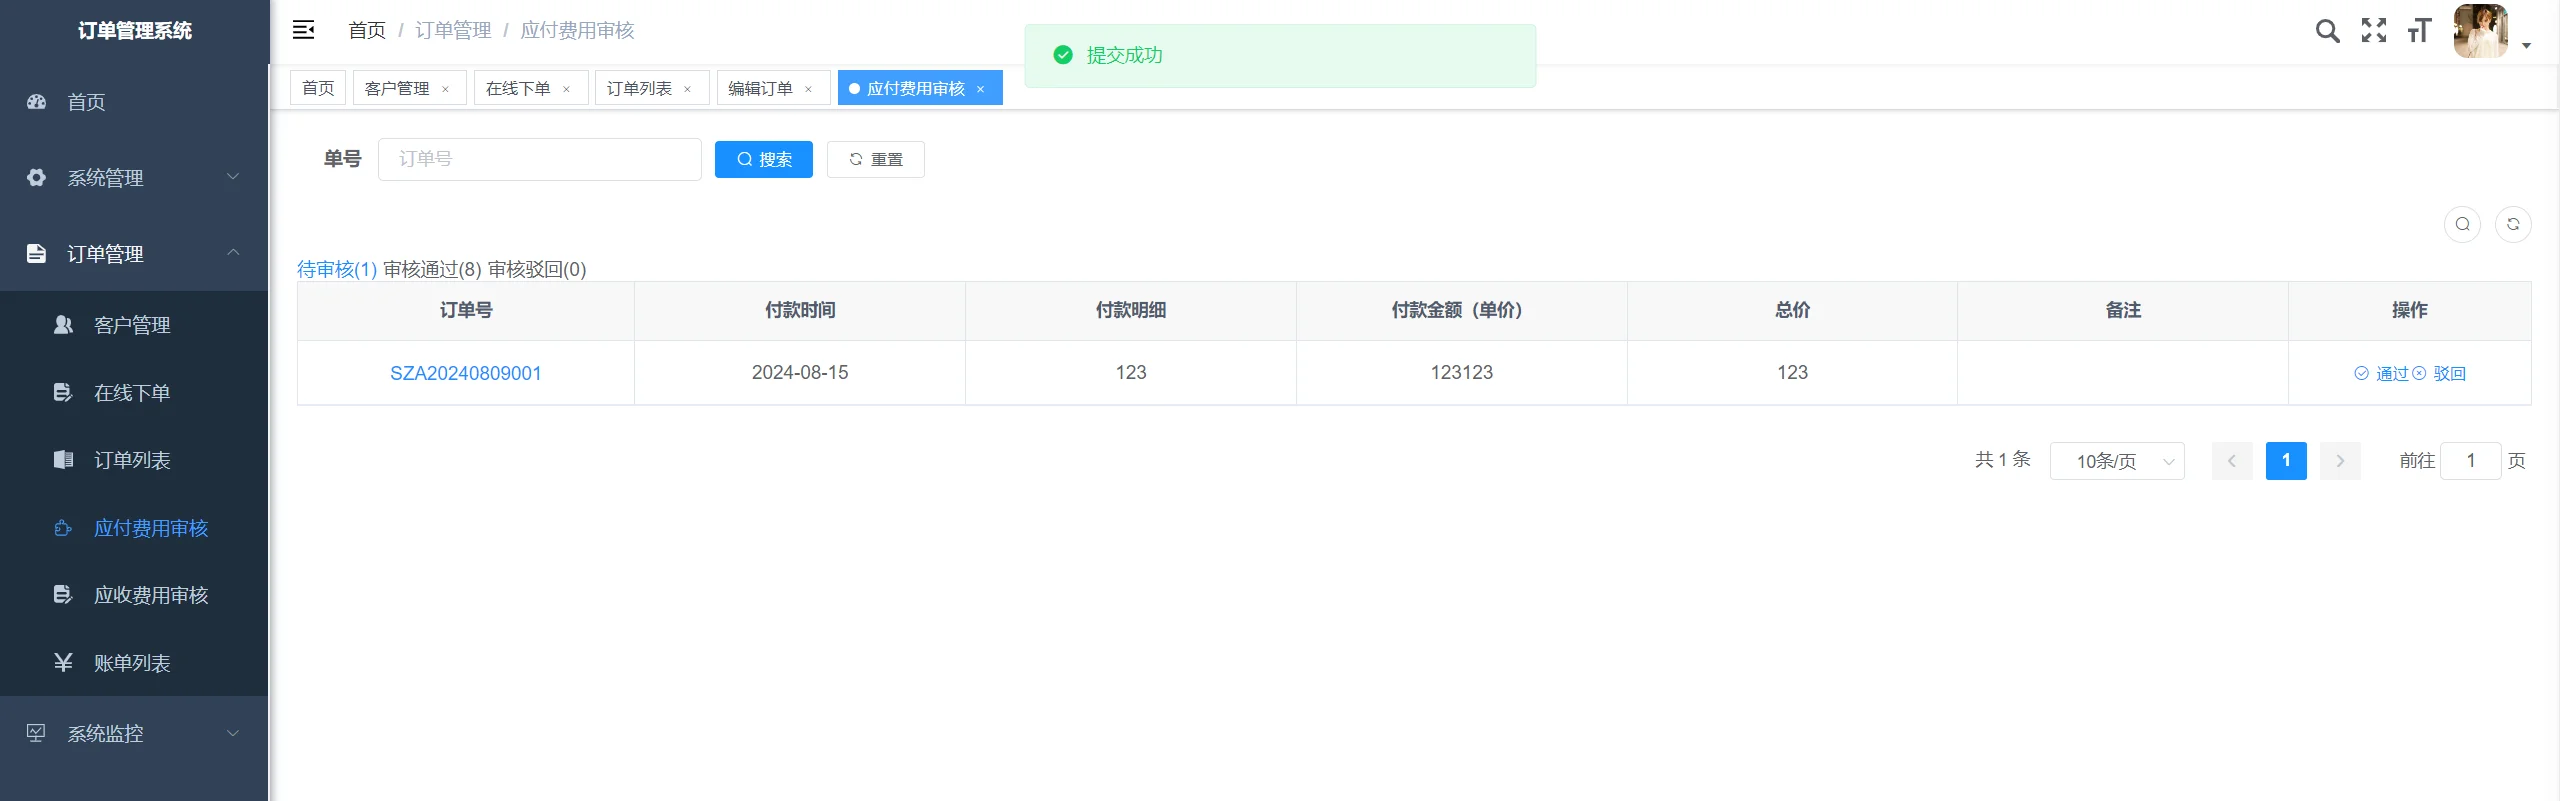
Task: Show 待审核(1) records
Action: tap(337, 269)
